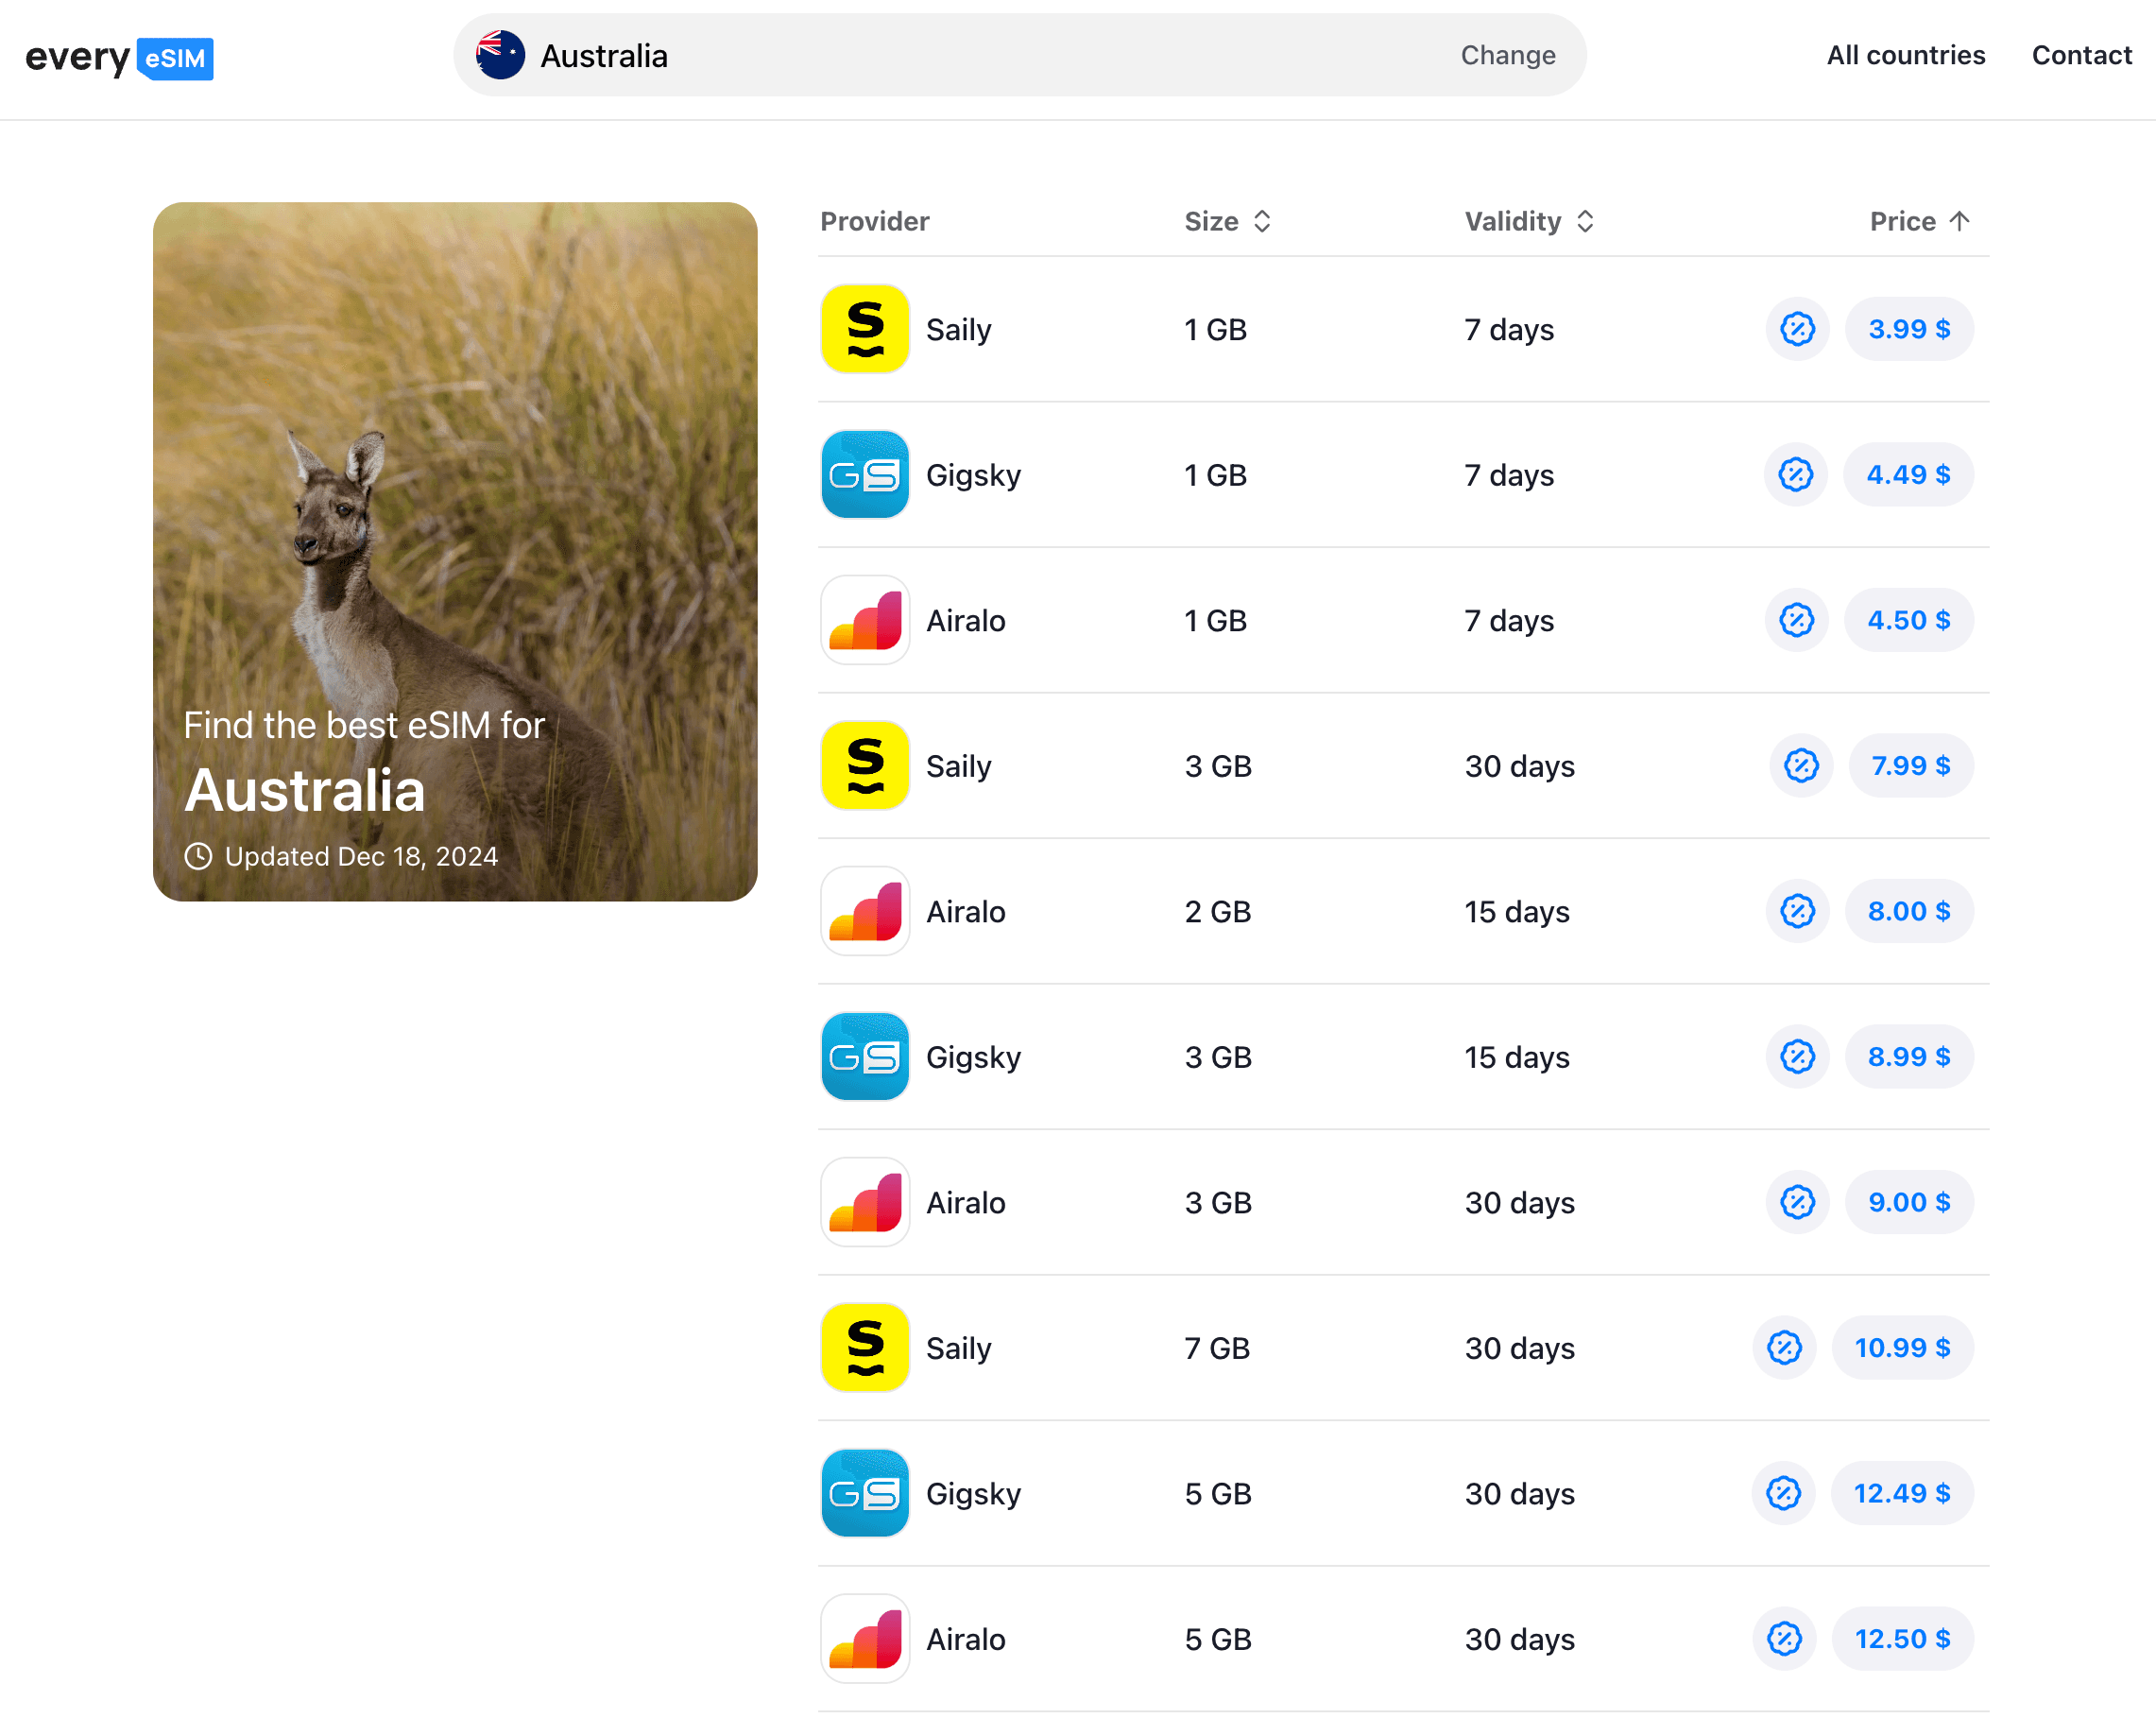
Task: Open the 9.00 $ Airalo offer
Action: click(x=1909, y=1202)
